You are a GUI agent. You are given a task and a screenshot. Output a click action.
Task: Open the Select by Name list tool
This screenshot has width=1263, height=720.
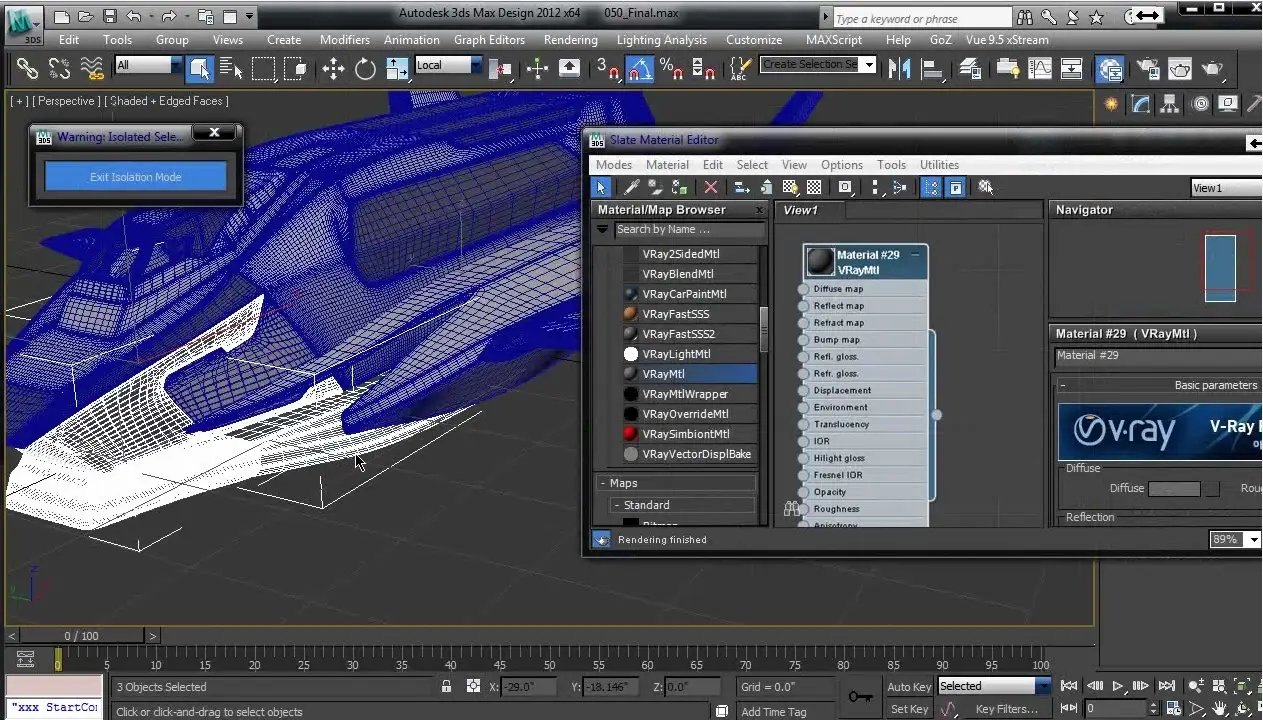pos(232,68)
